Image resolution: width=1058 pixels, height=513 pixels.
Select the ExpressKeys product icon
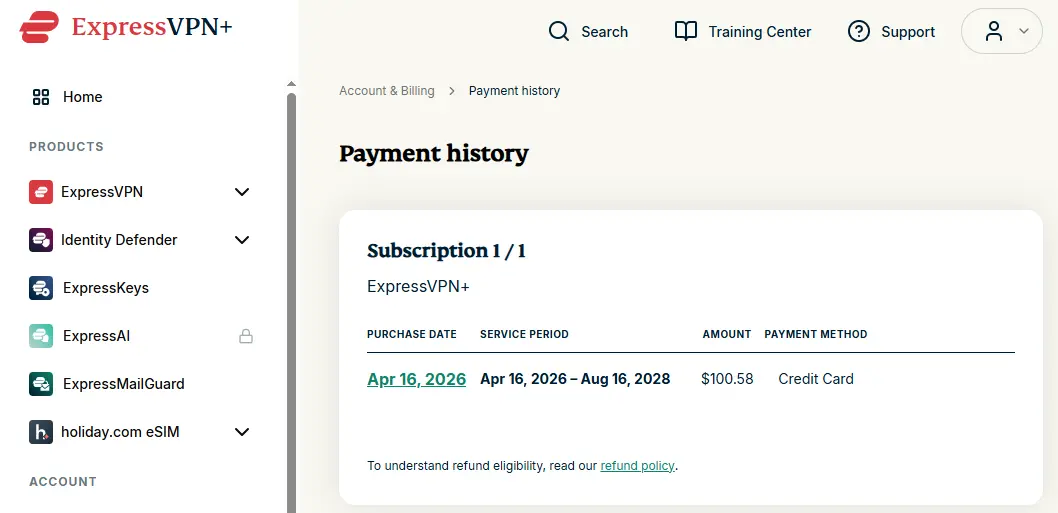41,288
